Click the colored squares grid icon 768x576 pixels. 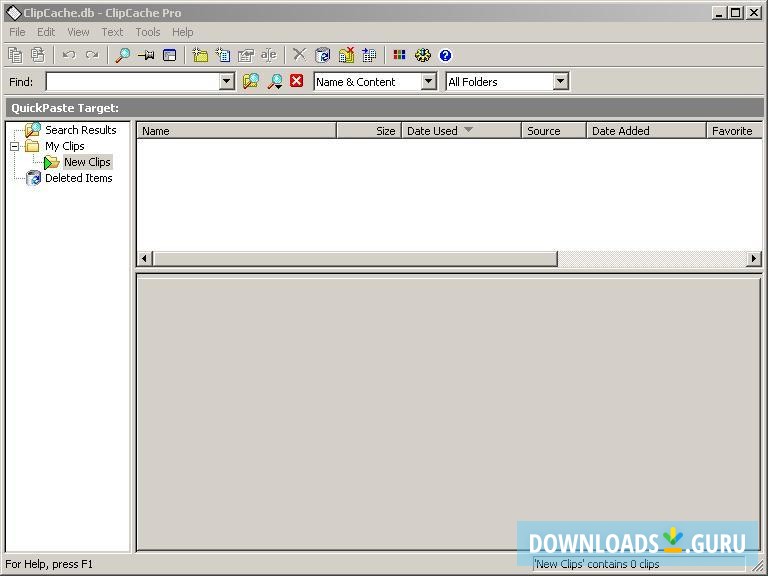(x=400, y=55)
